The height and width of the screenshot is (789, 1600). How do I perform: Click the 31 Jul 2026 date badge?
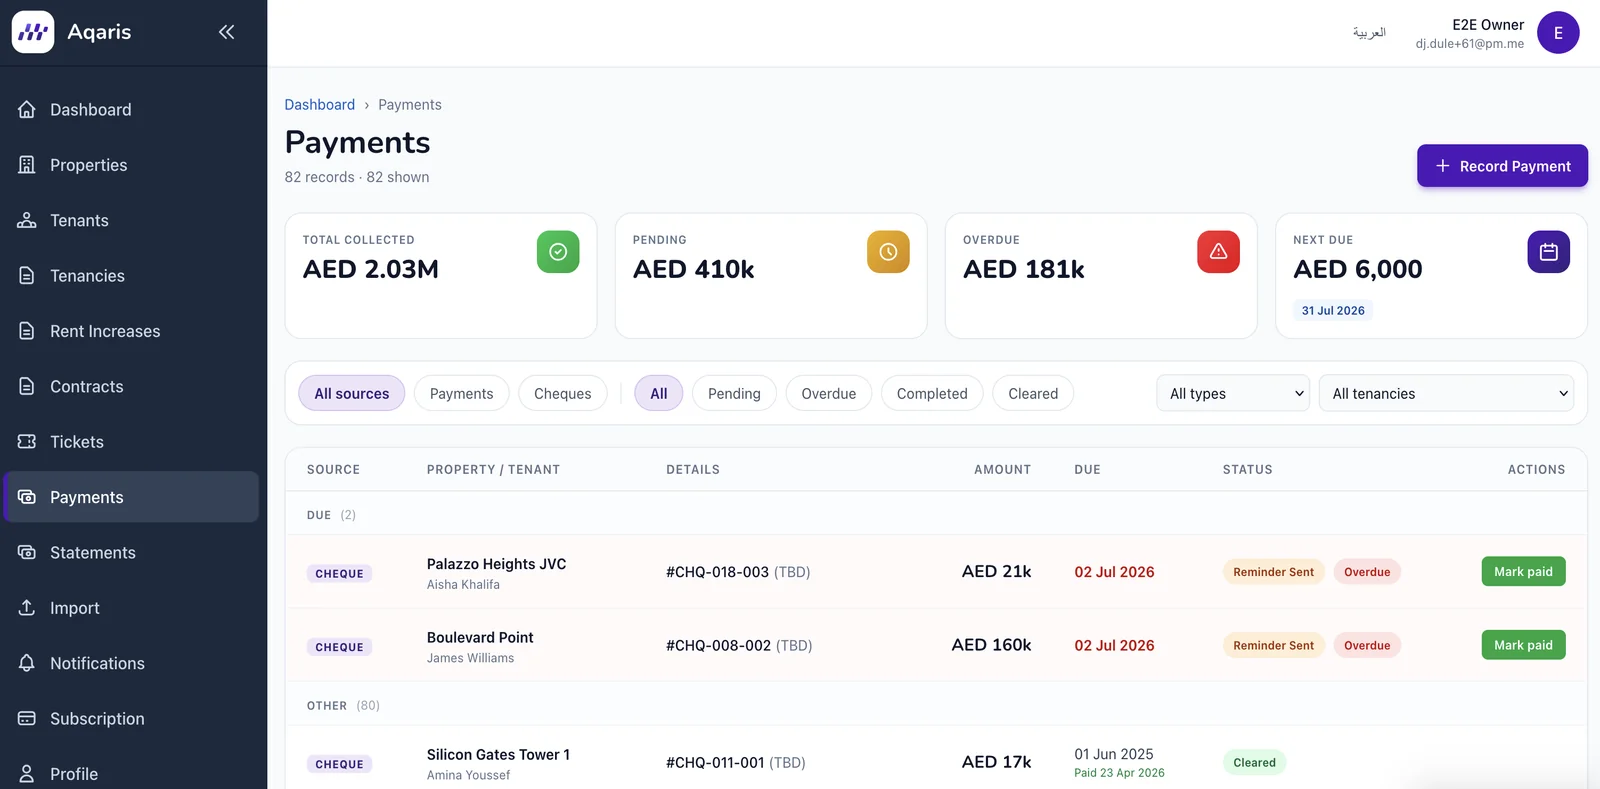coord(1333,310)
